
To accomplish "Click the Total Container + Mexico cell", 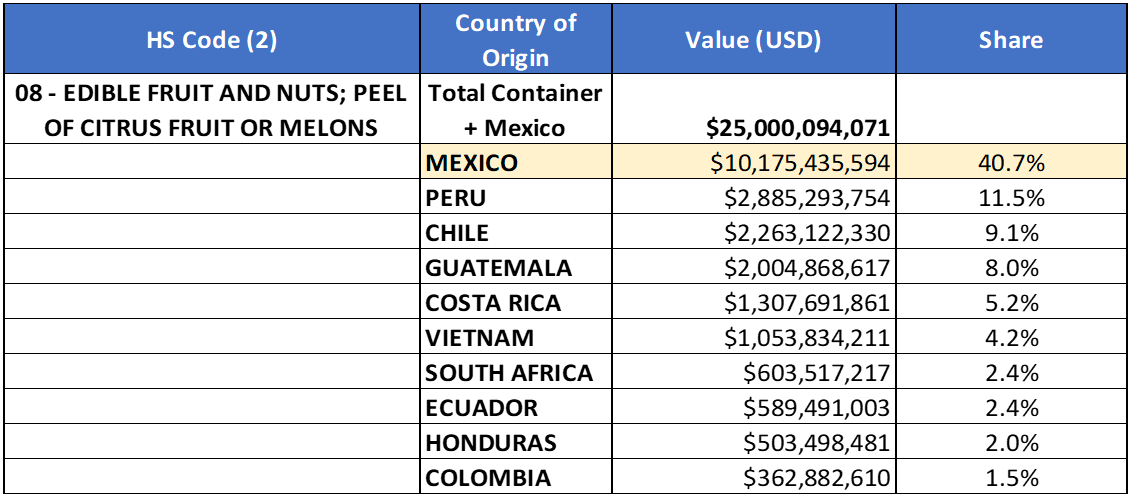I will tap(515, 110).
